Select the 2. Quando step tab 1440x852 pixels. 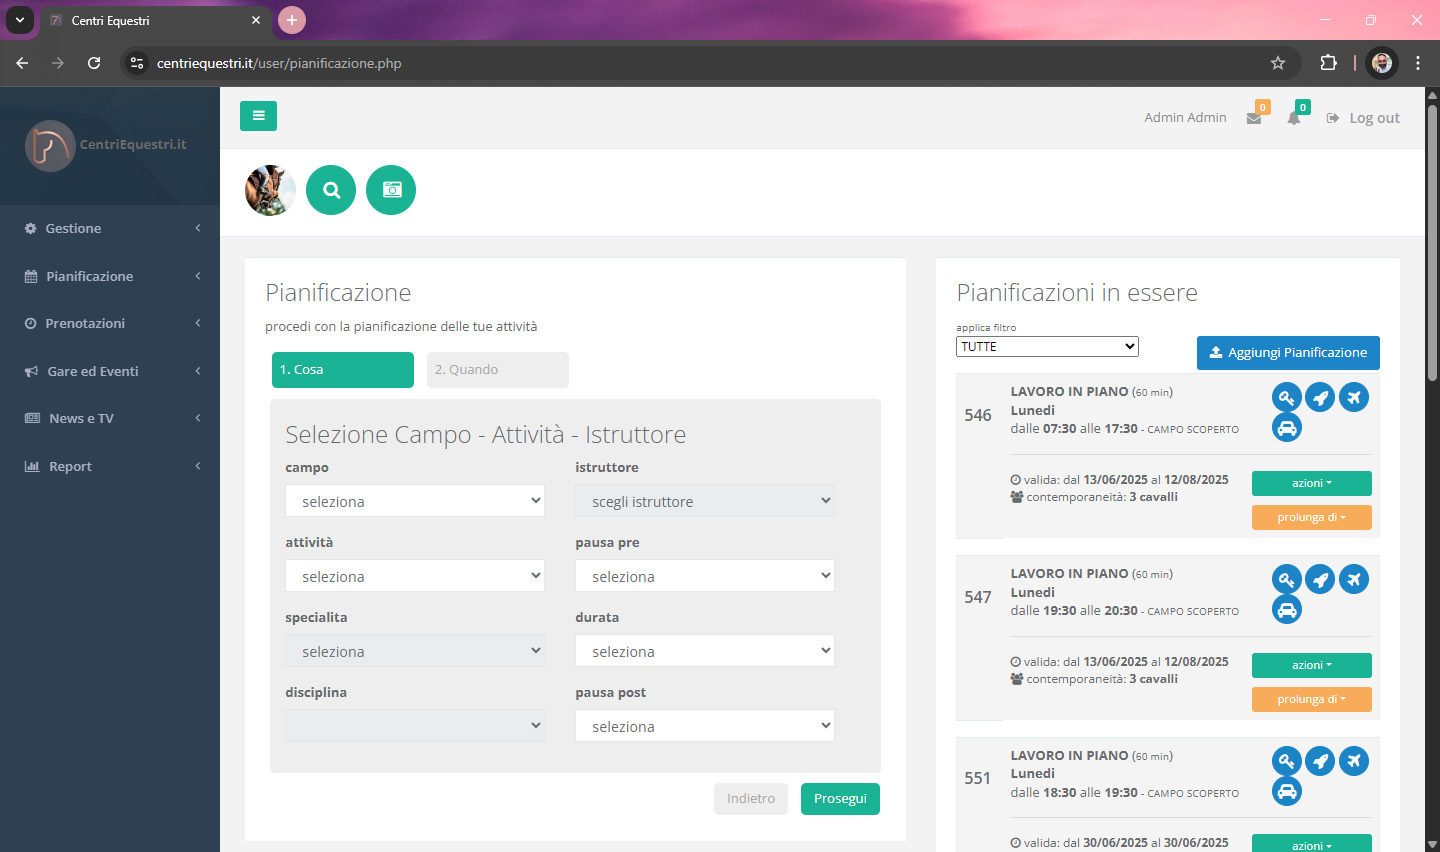(x=498, y=370)
